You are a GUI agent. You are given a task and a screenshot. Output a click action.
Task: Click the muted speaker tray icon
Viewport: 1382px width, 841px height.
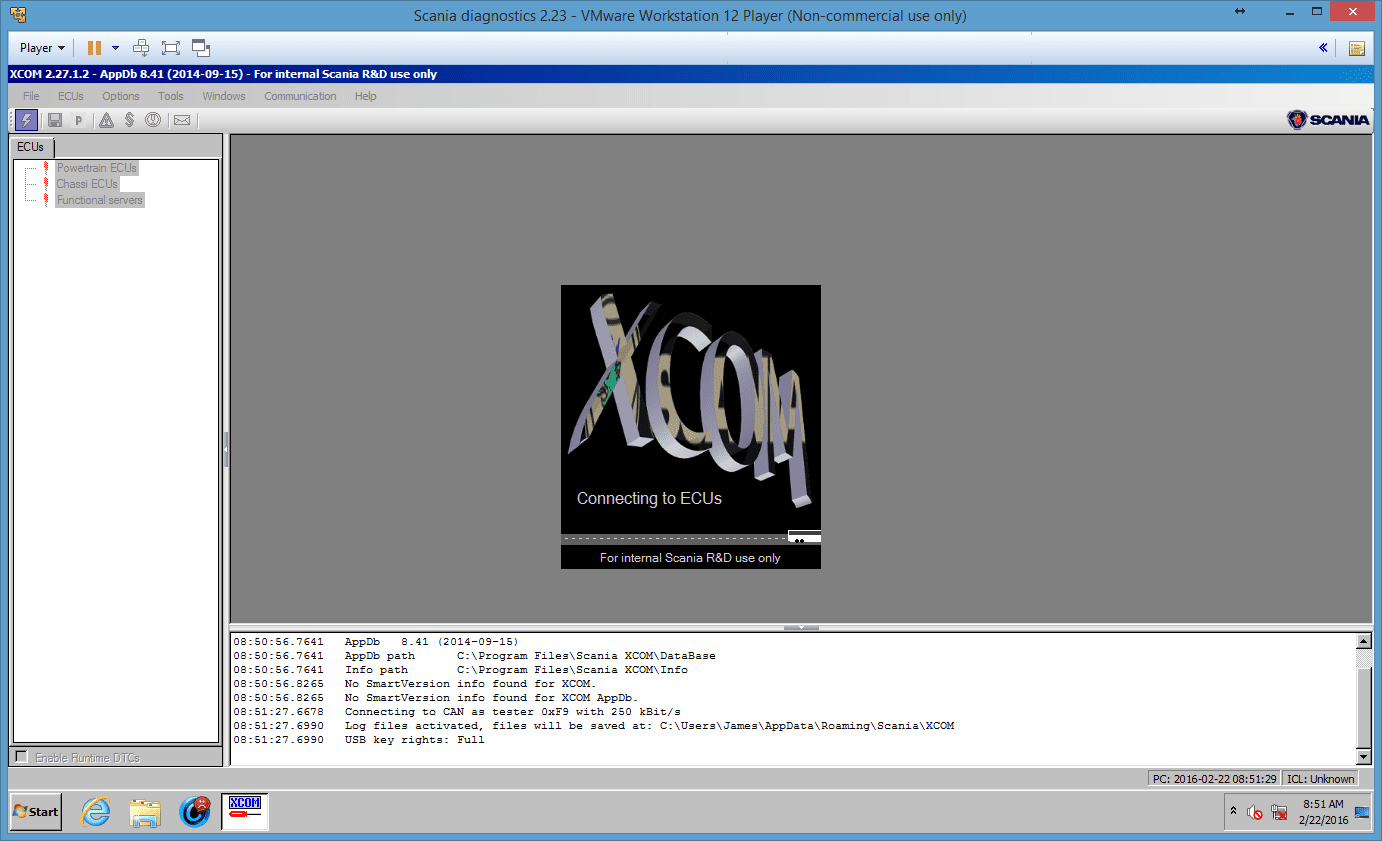pyautogui.click(x=1255, y=813)
